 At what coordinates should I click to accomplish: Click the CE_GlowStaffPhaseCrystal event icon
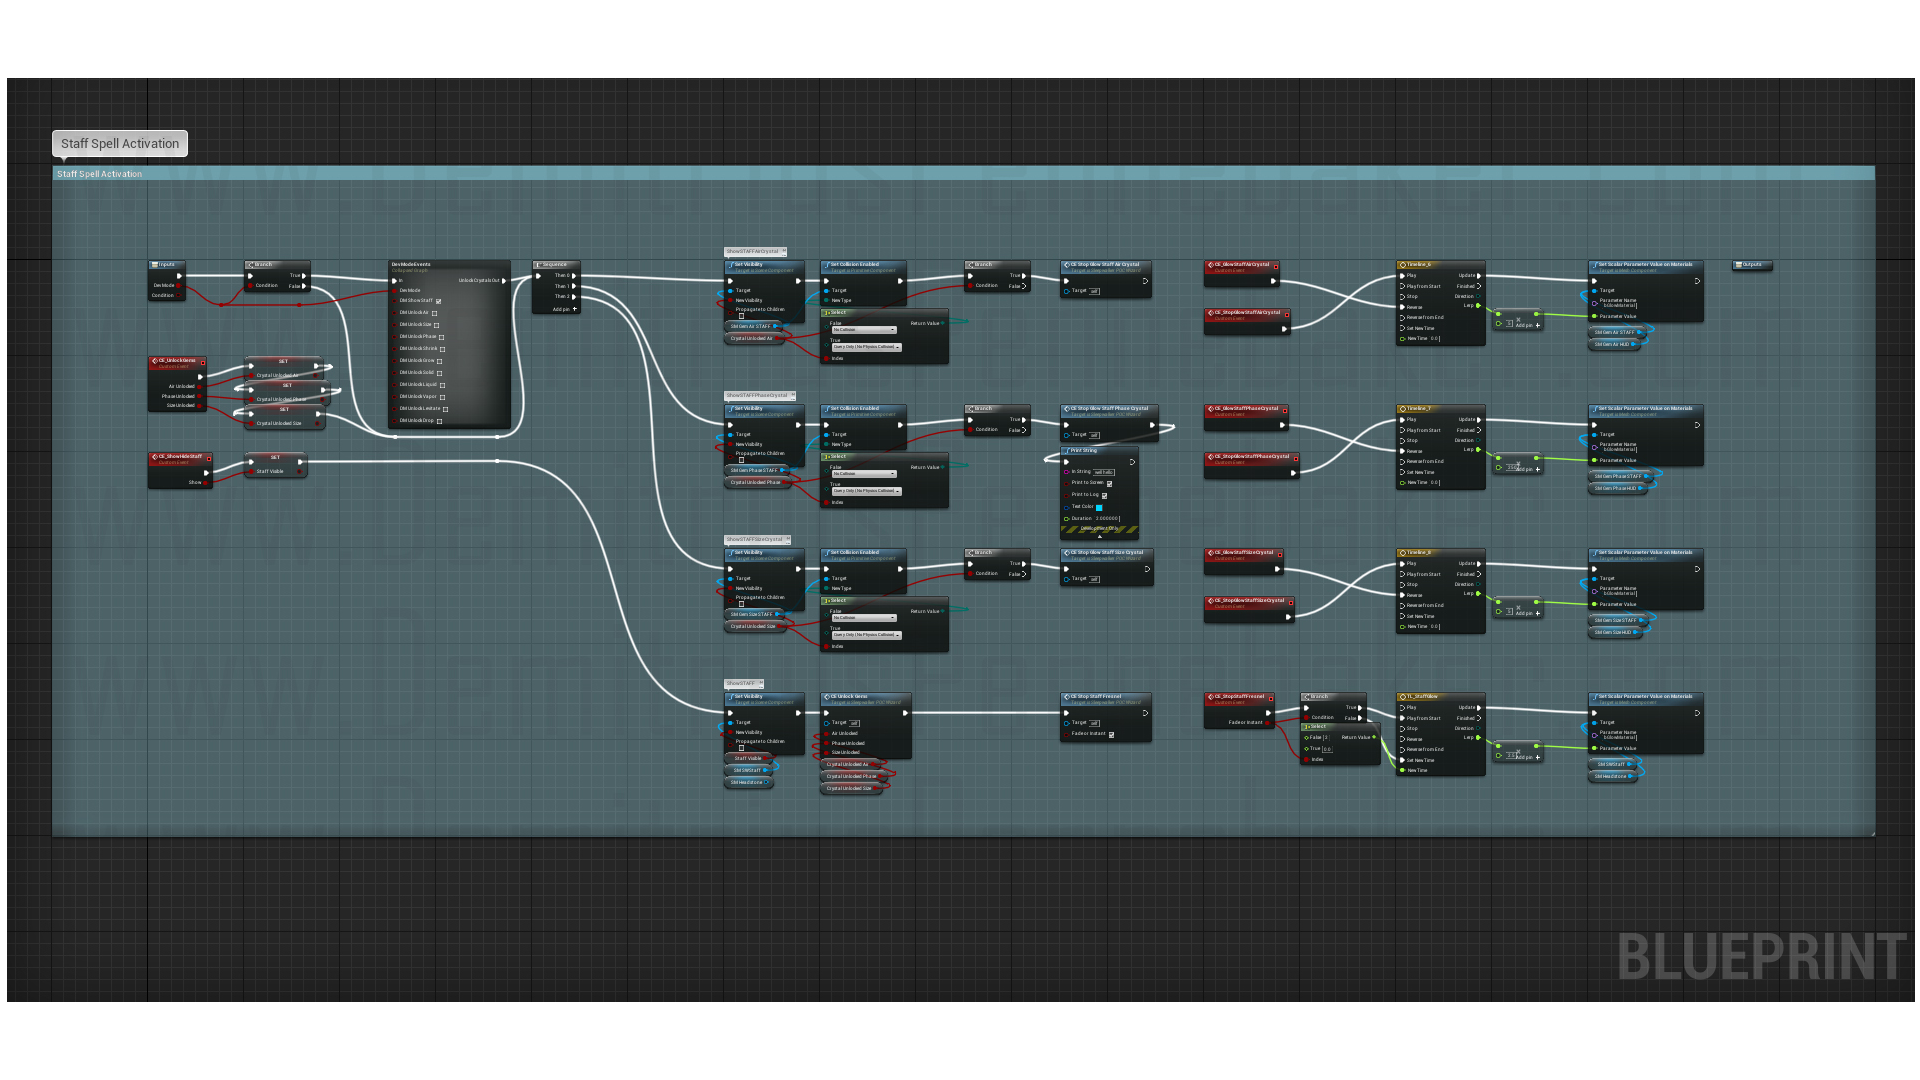pos(1211,409)
